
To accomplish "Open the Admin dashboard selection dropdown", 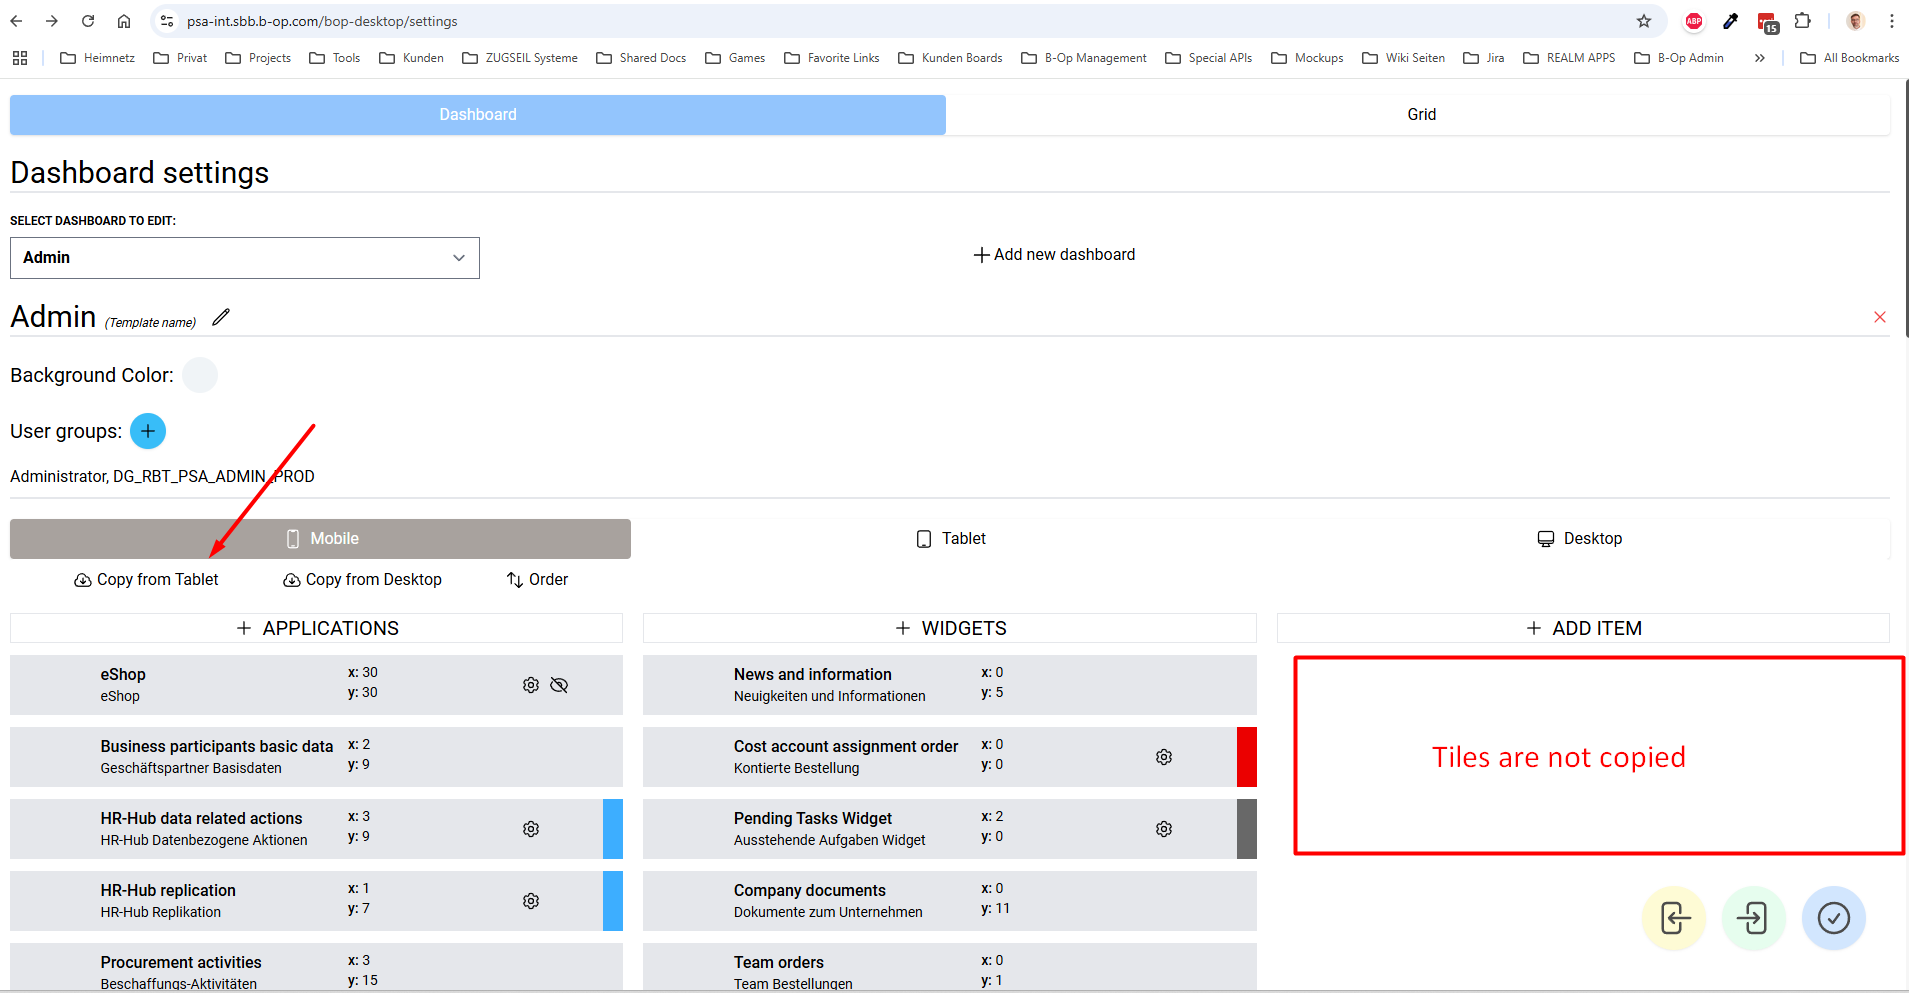I will pyautogui.click(x=245, y=258).
